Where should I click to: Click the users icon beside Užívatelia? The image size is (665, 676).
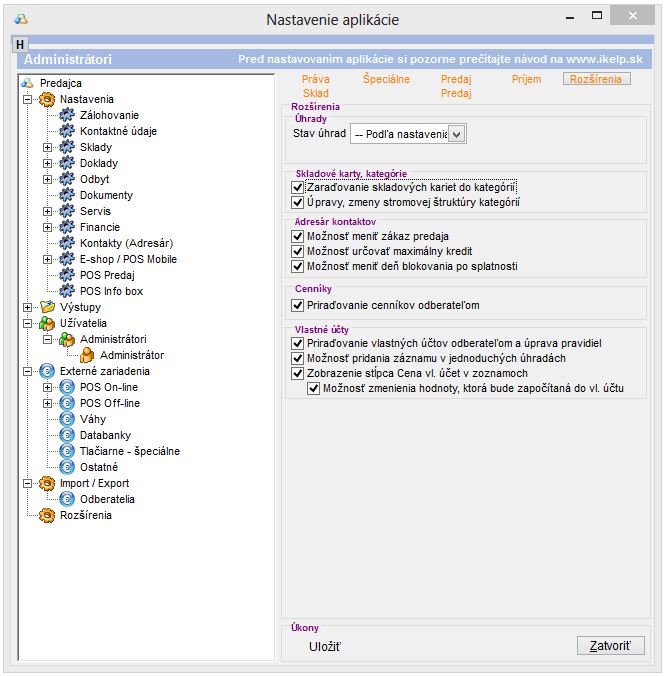pyautogui.click(x=46, y=323)
